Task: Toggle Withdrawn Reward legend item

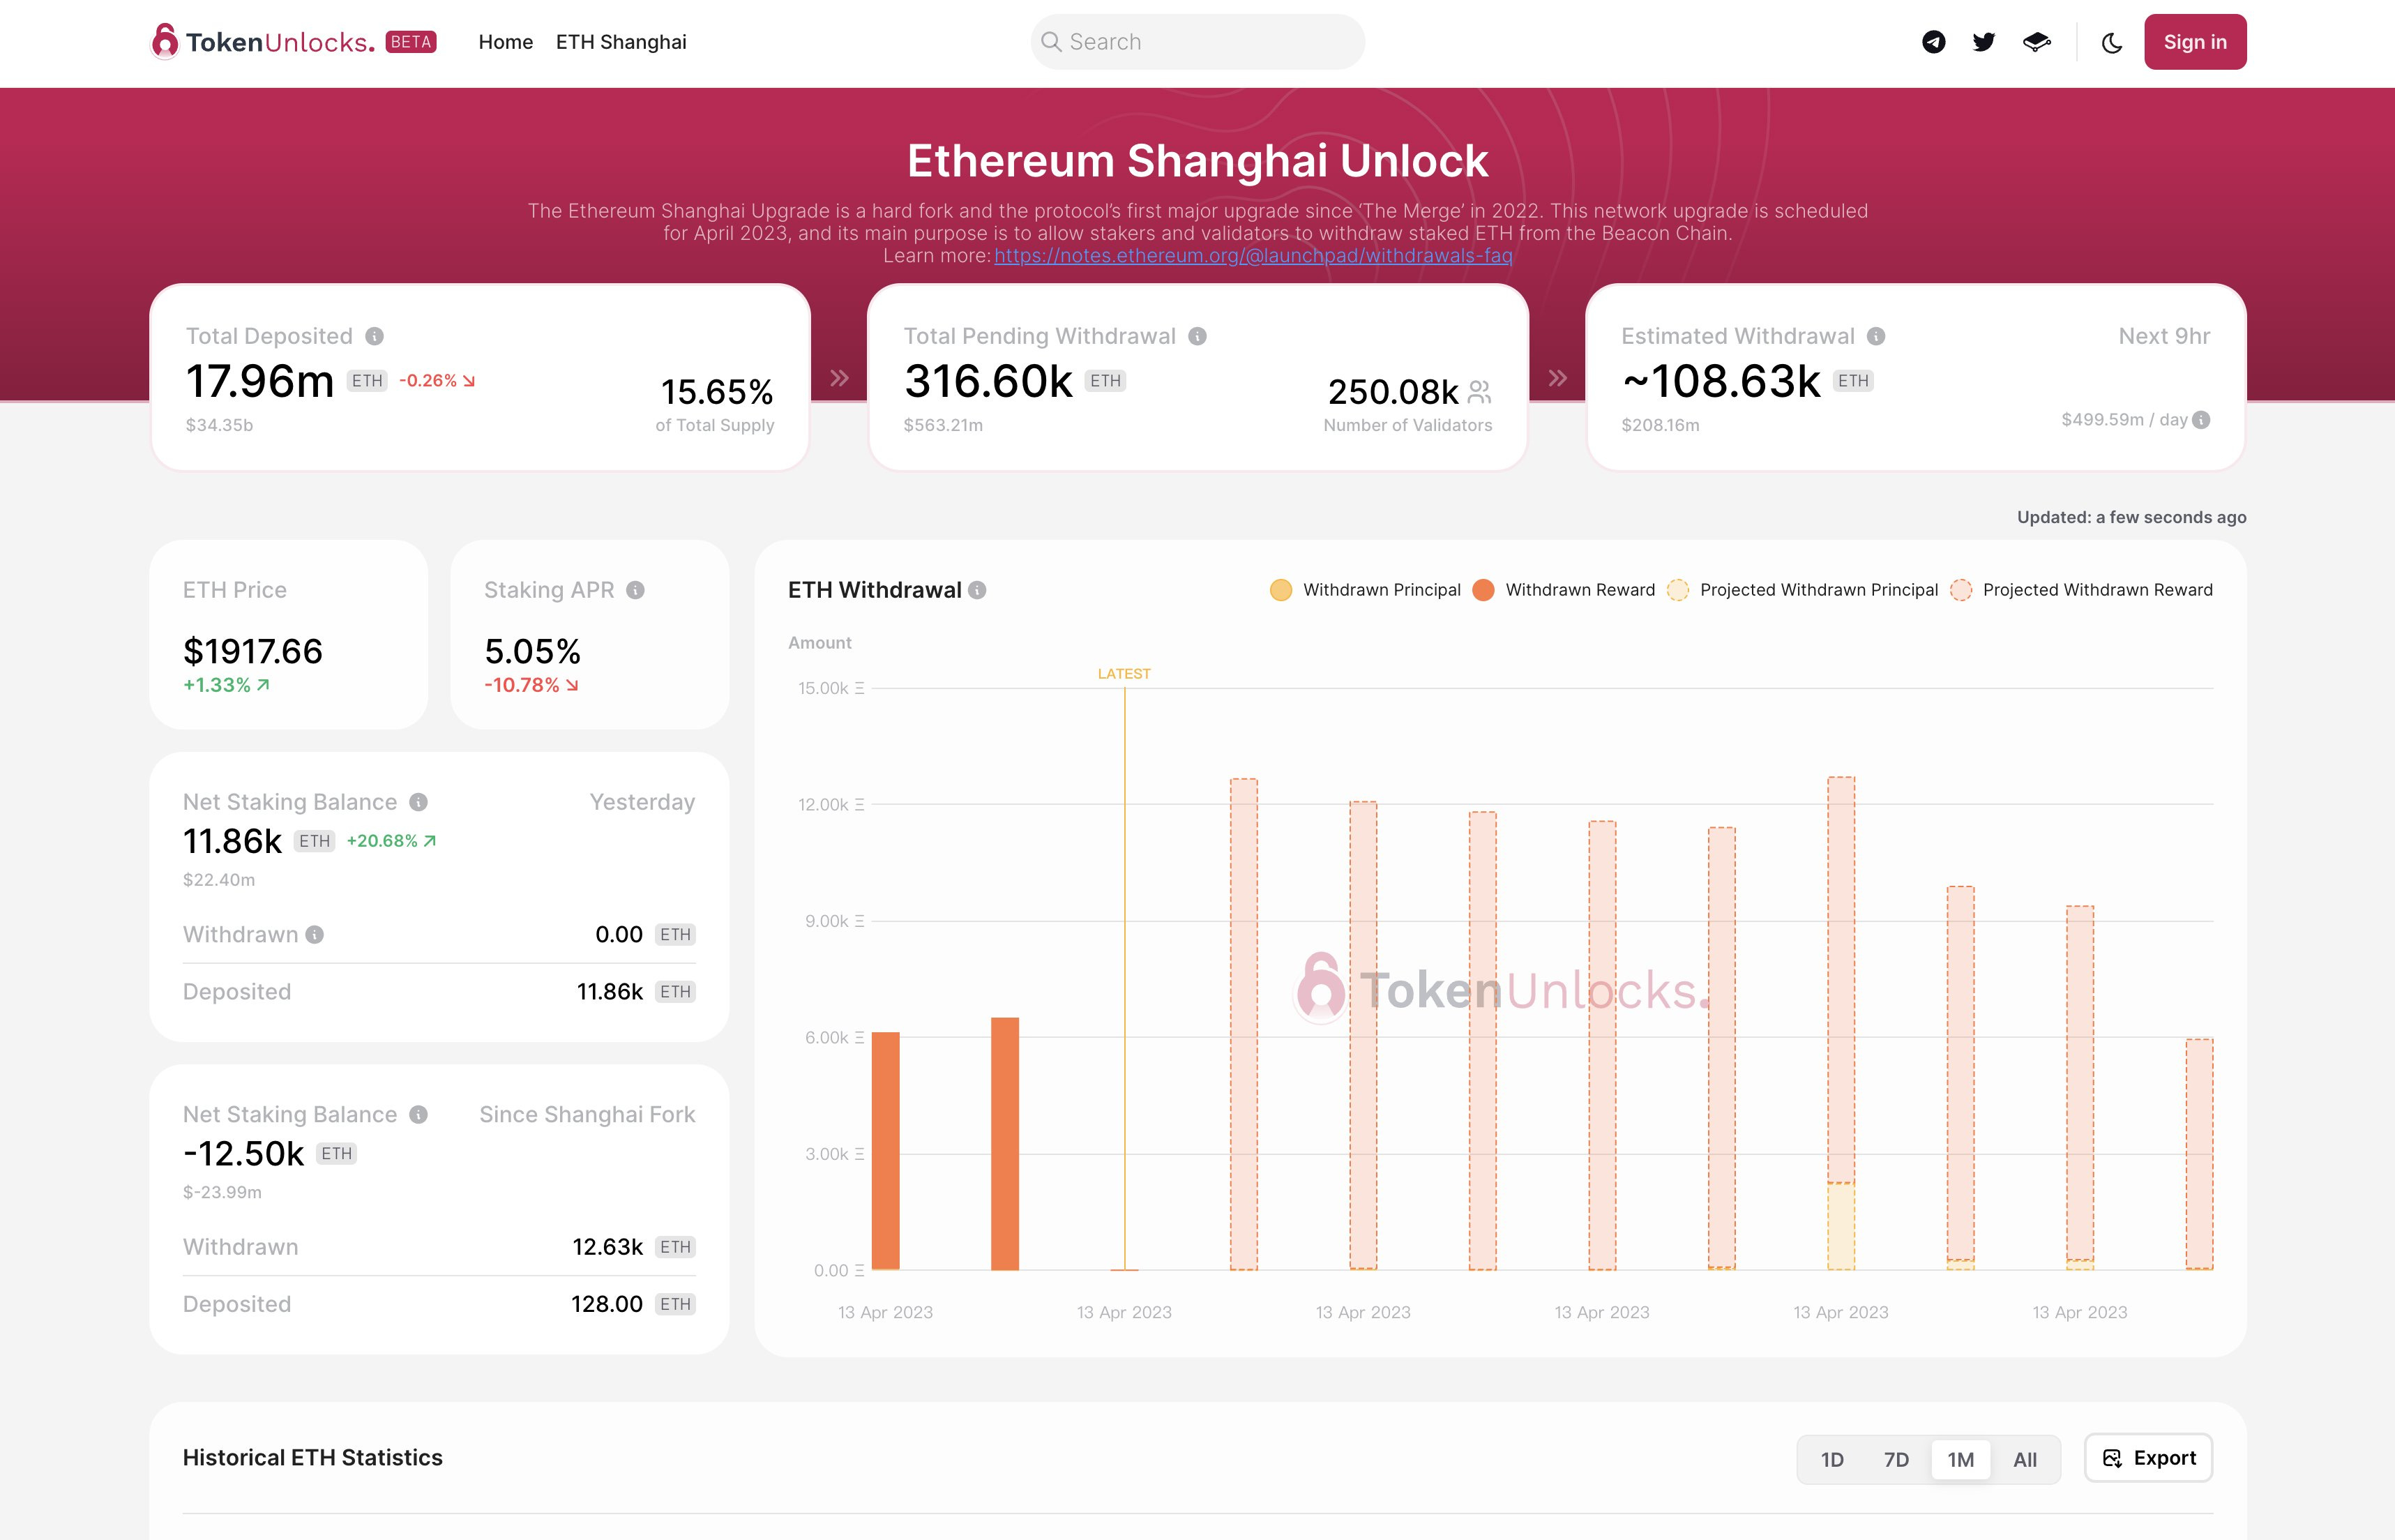Action: (1564, 590)
